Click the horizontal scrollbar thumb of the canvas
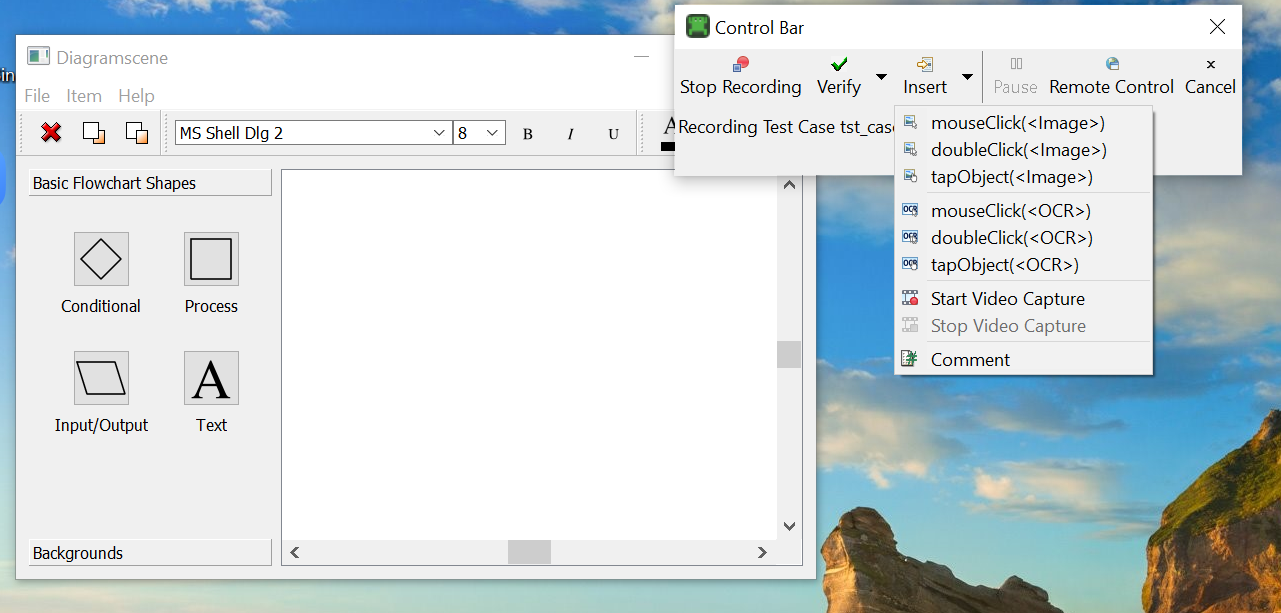Viewport: 1281px width, 613px height. (529, 552)
